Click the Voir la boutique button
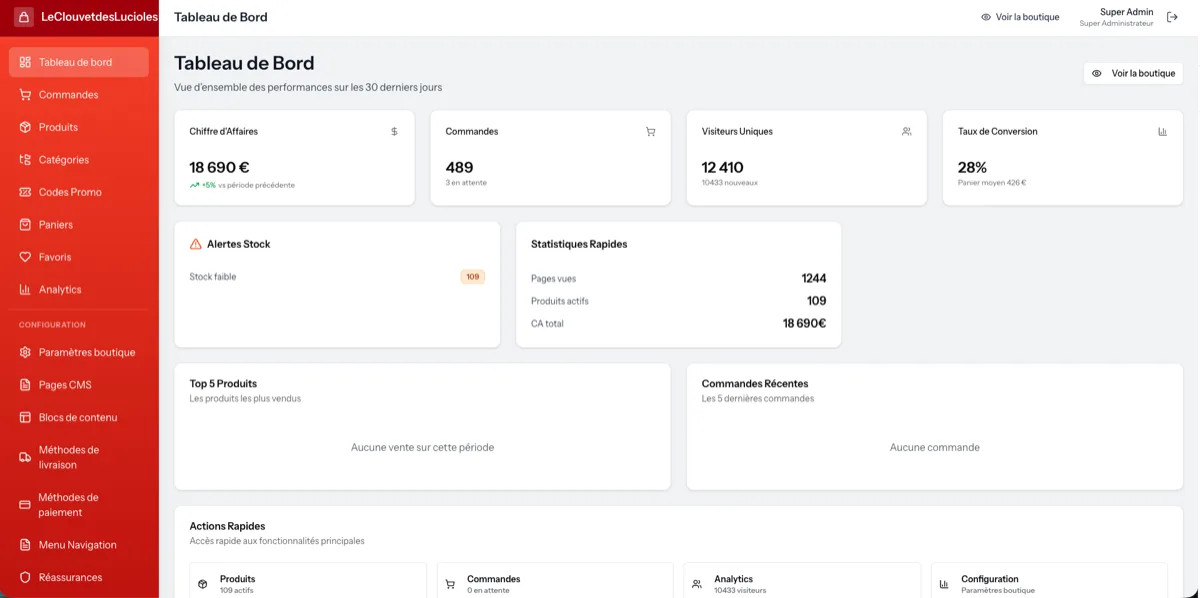Image resolution: width=1200 pixels, height=598 pixels. [x=1132, y=72]
